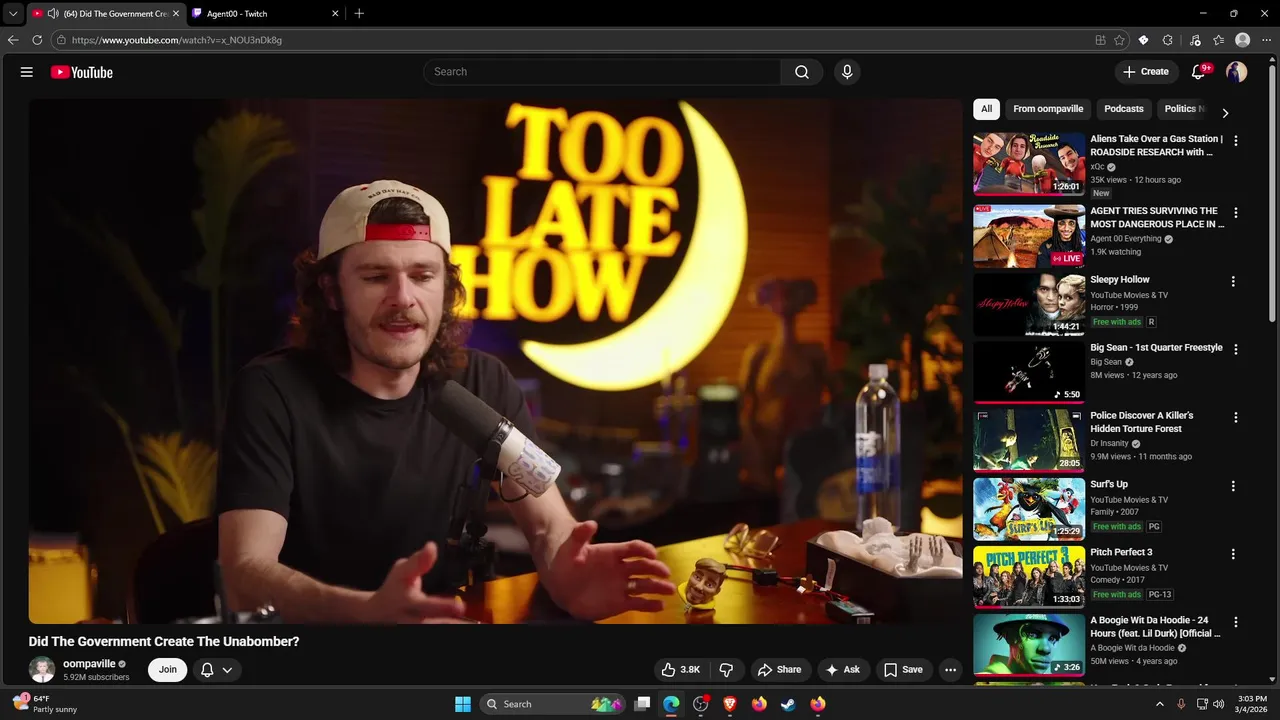Like the video with thumbs up
The image size is (1280, 720).
(x=680, y=670)
